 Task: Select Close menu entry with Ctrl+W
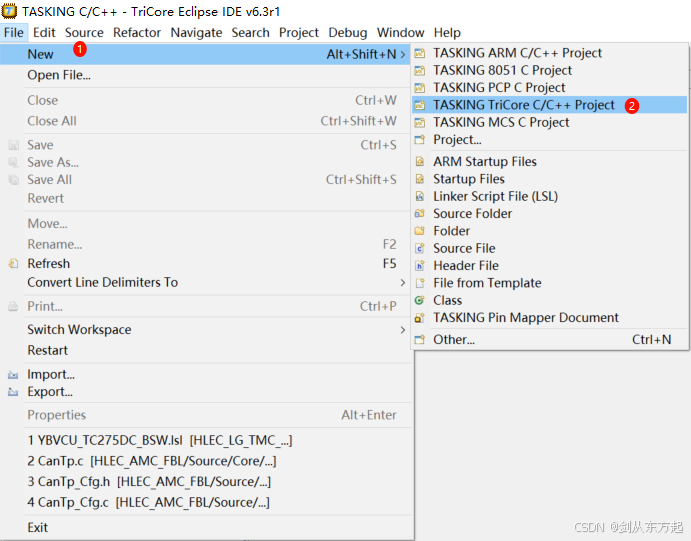tap(206, 100)
